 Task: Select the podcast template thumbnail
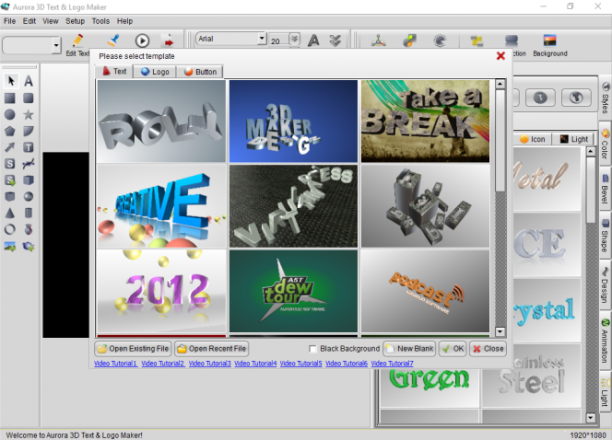(x=425, y=291)
